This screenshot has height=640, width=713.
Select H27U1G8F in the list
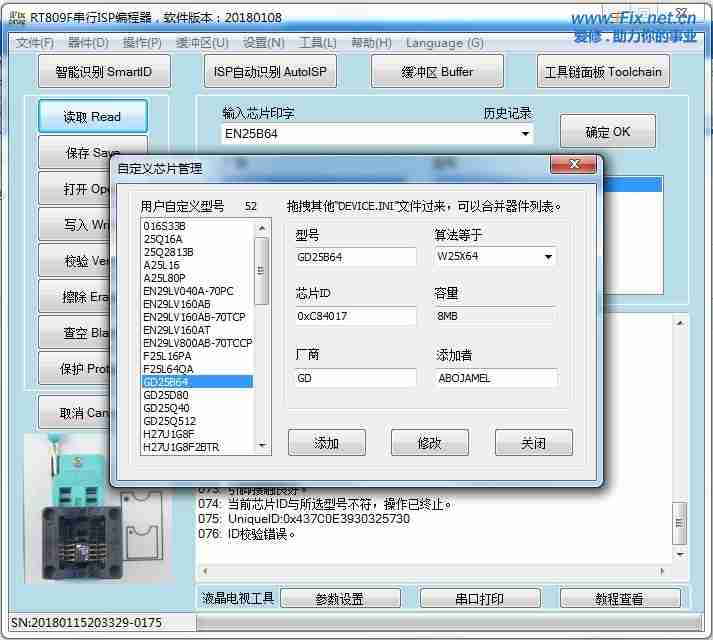[x=198, y=434]
